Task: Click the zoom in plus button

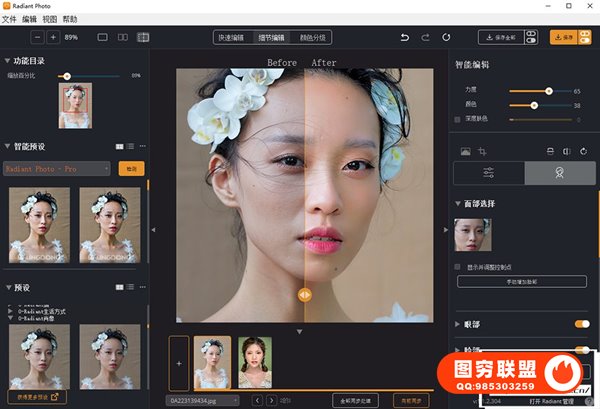Action: tap(53, 37)
